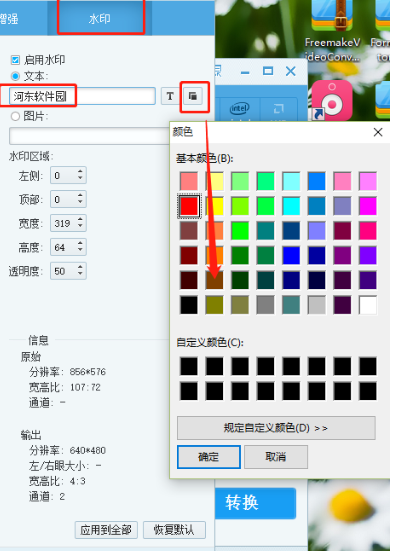Click the image path input field
Image resolution: width=393 pixels, height=551 pixels.
90,136
